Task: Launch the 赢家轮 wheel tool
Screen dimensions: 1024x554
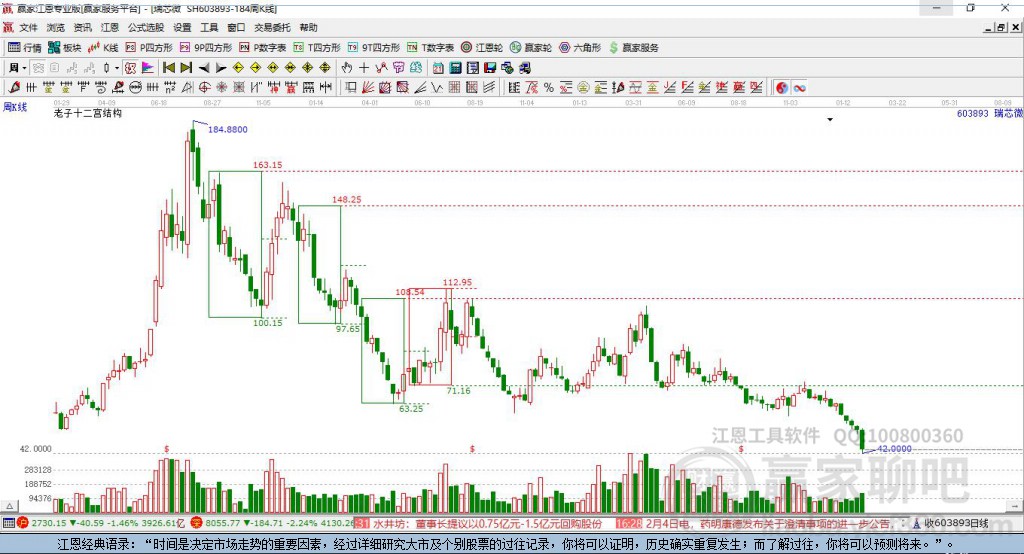Action: click(x=531, y=47)
